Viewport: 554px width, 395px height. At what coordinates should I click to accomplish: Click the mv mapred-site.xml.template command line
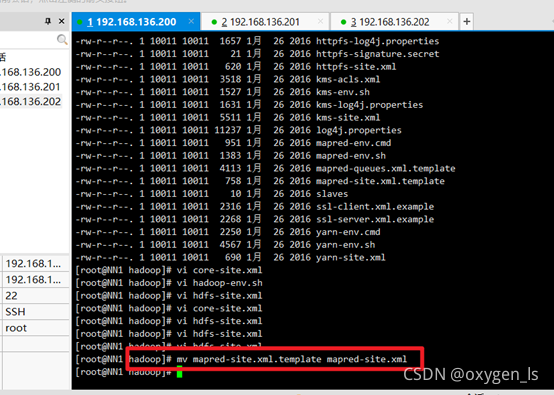pos(292,359)
